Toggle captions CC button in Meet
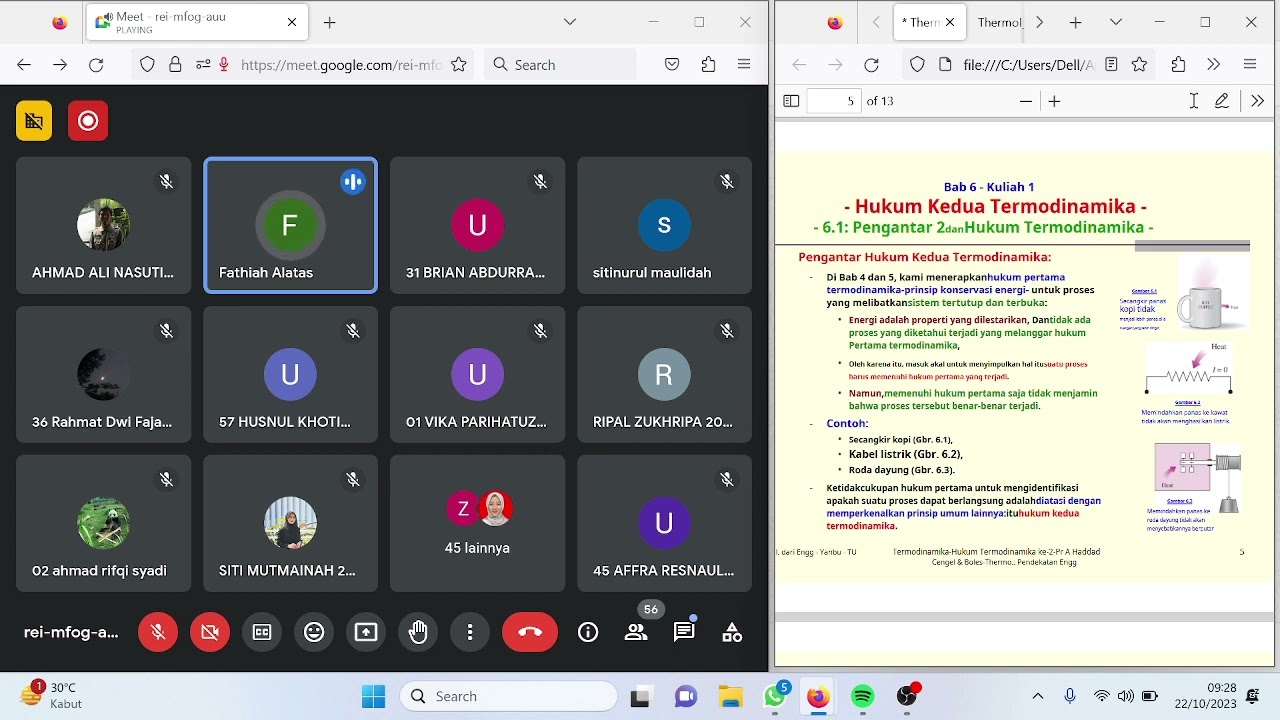This screenshot has width=1280, height=720. [x=262, y=632]
